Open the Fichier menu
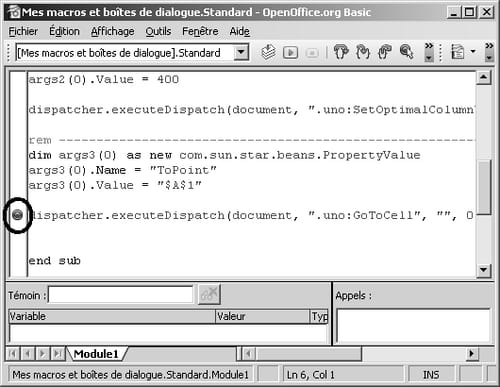This screenshot has width=500, height=387. tap(23, 31)
